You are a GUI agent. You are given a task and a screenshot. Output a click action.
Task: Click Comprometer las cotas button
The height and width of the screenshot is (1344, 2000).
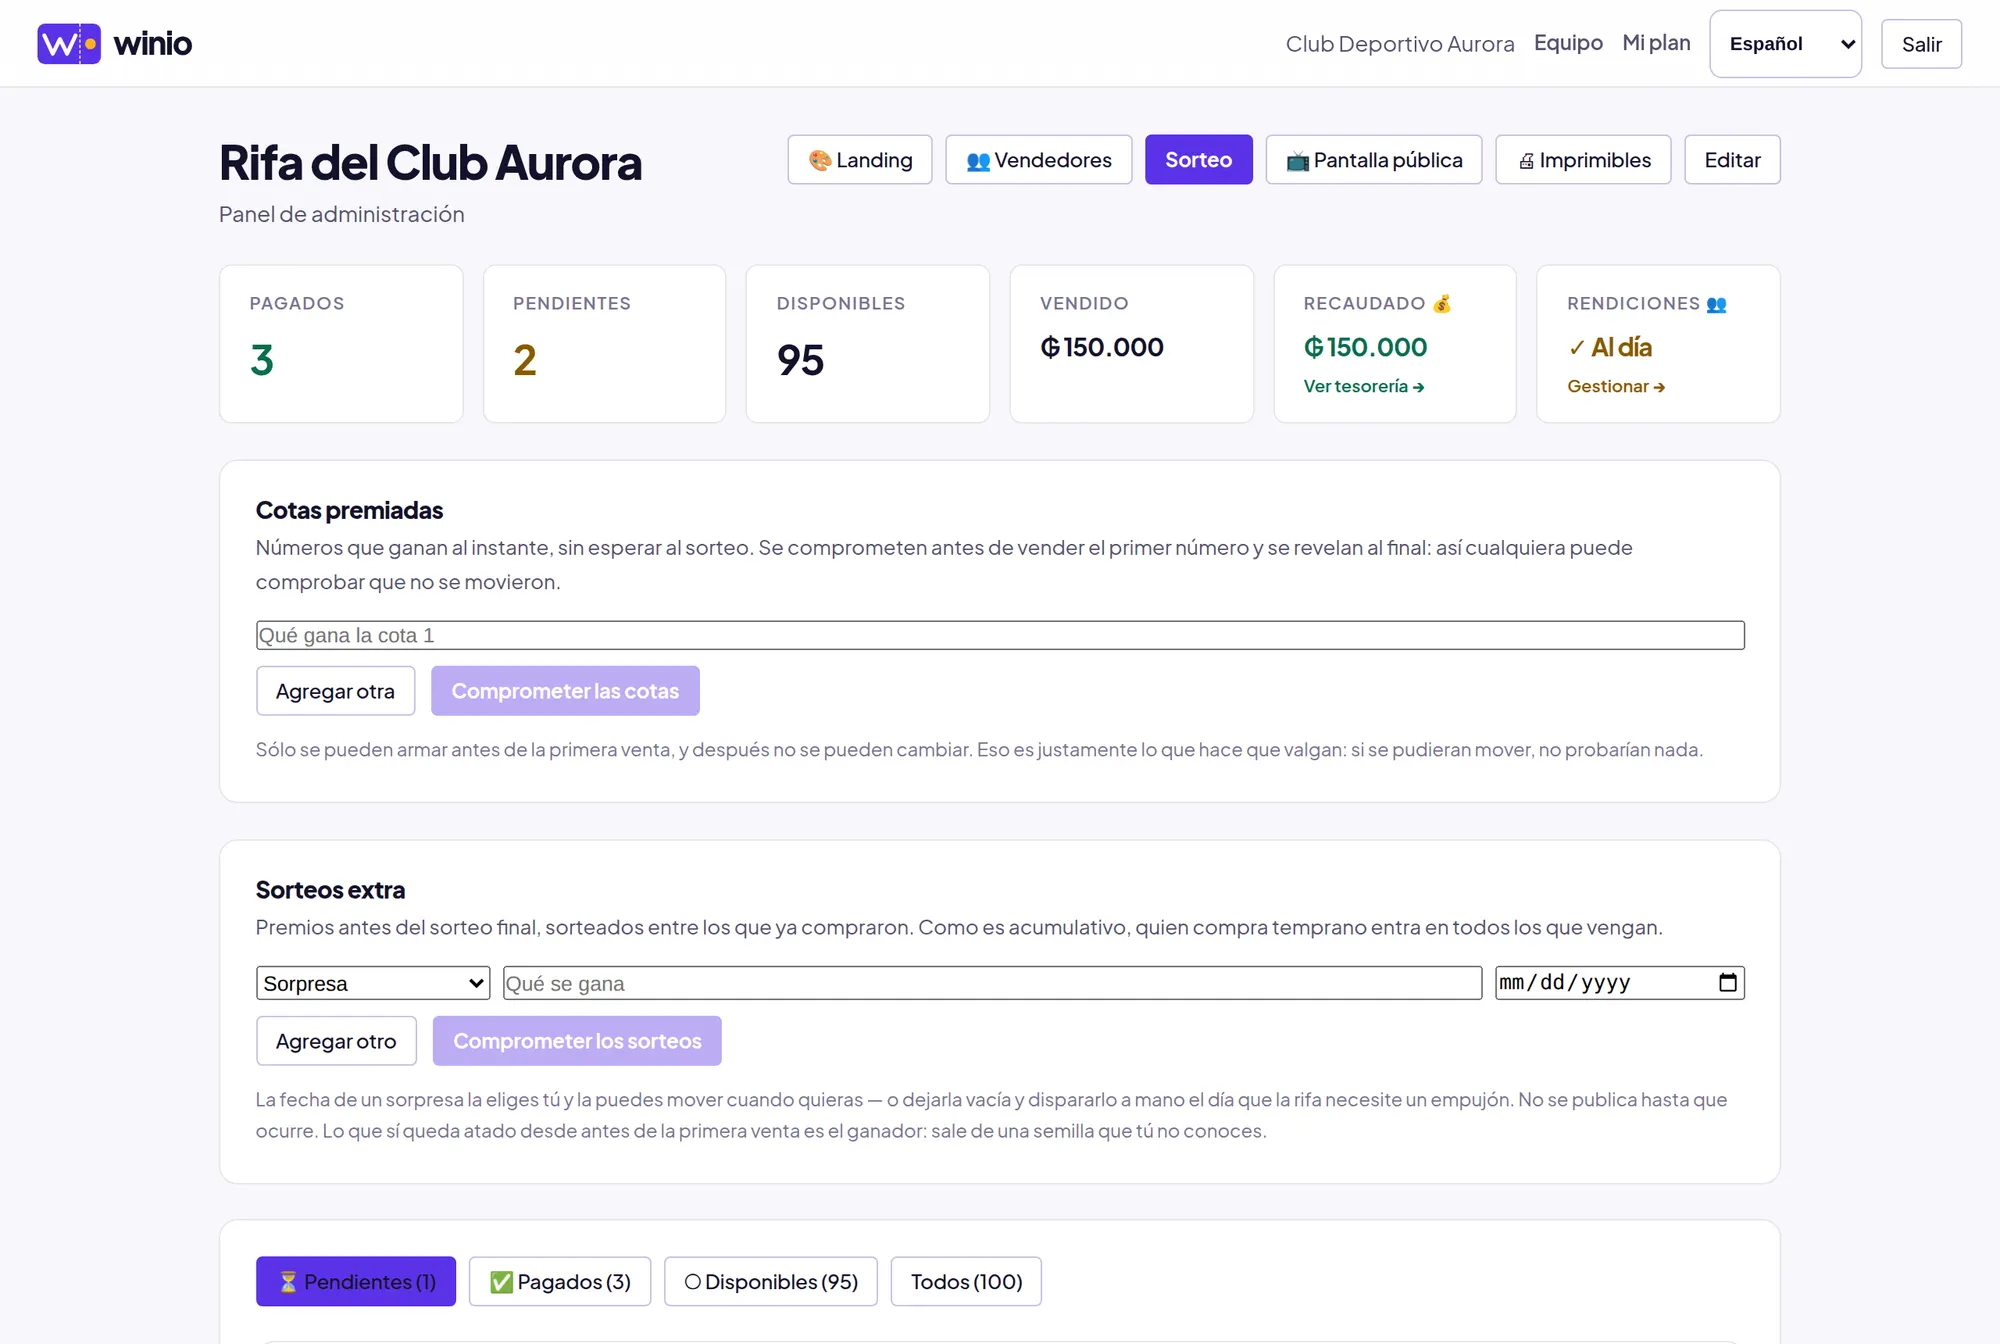tap(565, 691)
